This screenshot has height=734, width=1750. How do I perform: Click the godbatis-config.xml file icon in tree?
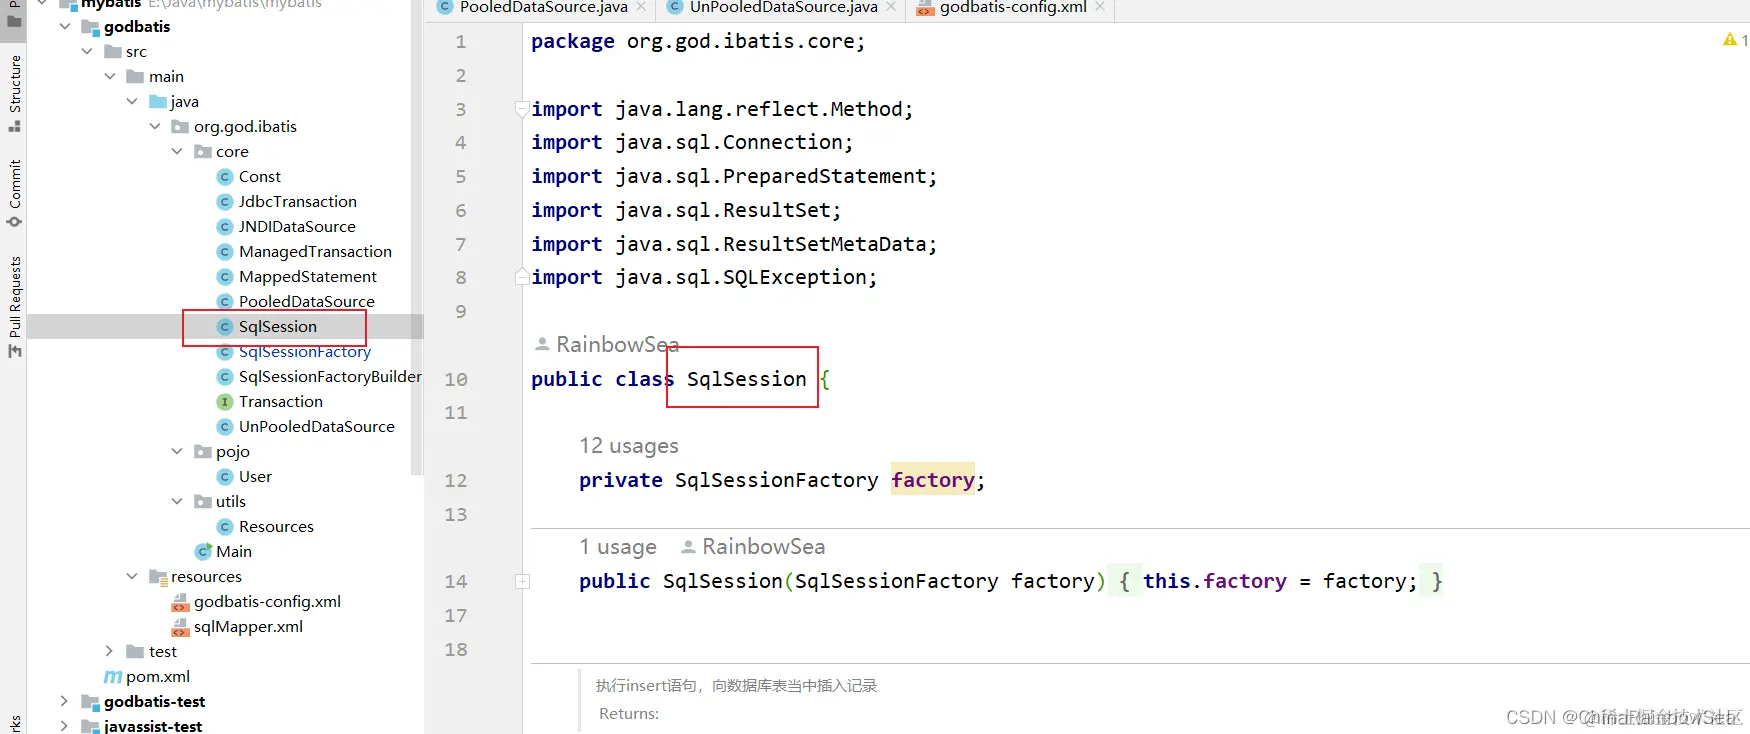pyautogui.click(x=180, y=602)
